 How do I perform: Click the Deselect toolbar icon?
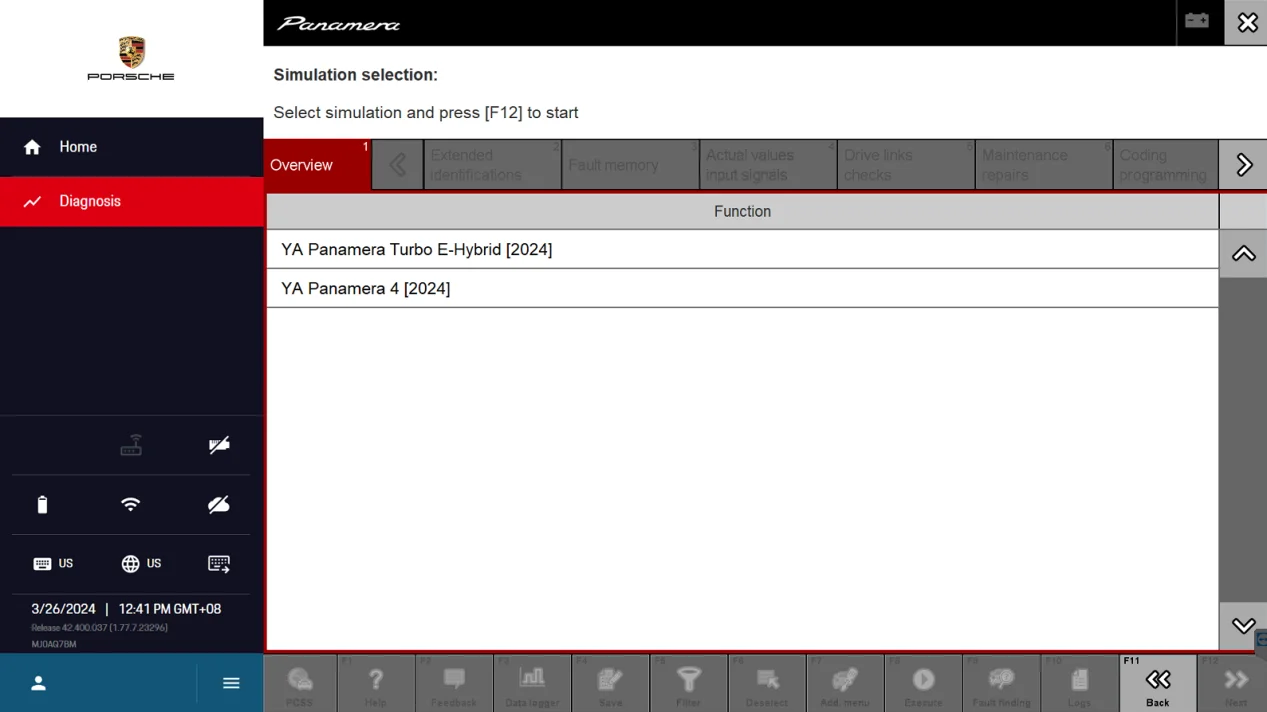click(767, 684)
